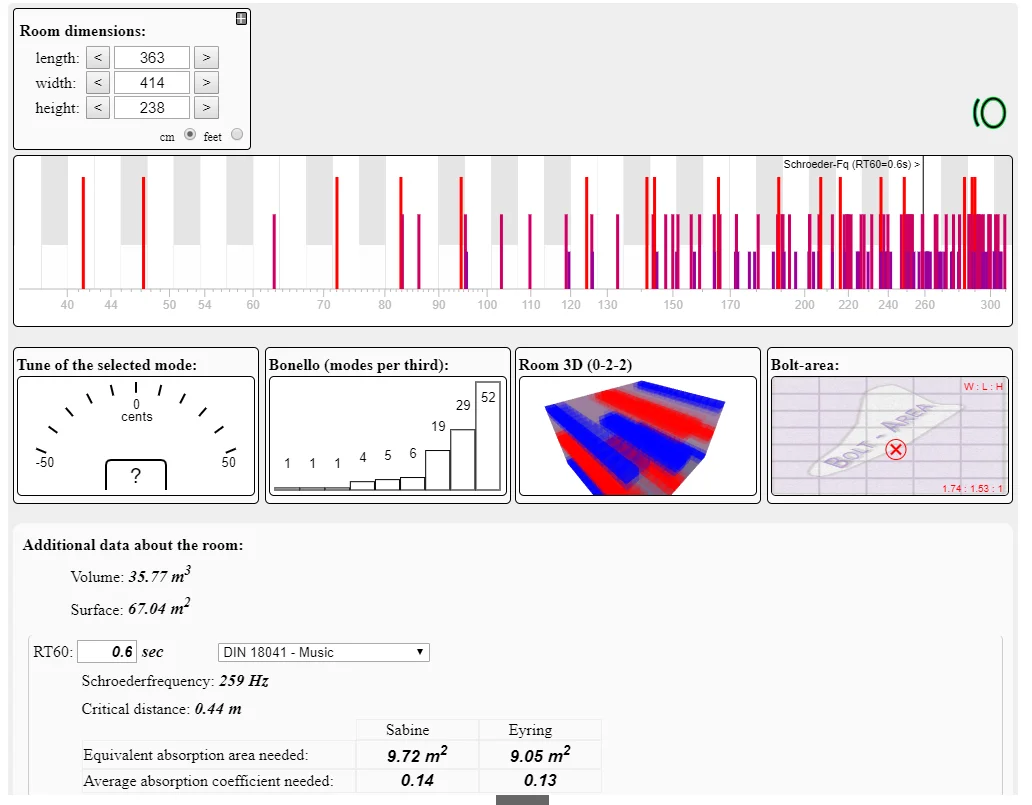Select the cm unit radio button
The height and width of the screenshot is (805, 1032).
[x=189, y=135]
